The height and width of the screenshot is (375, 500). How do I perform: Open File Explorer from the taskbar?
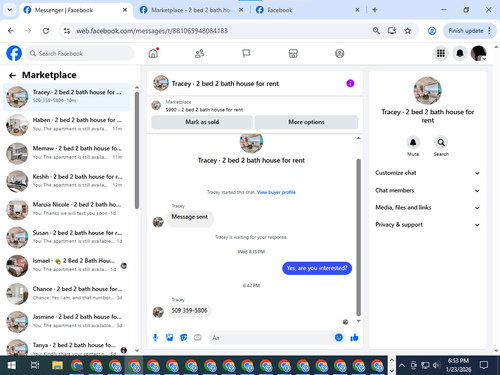[57, 366]
